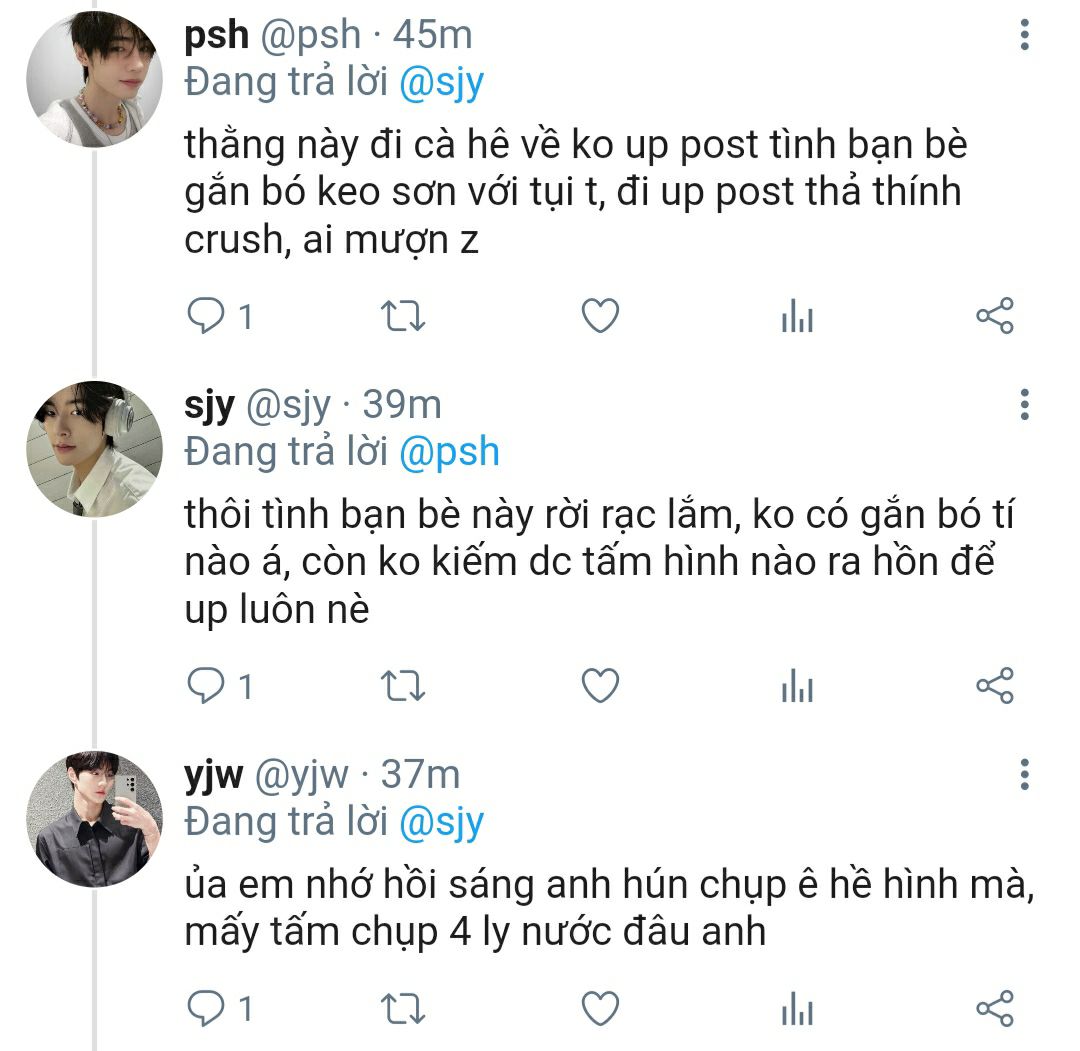Open more options for yjw's tweet
Viewport: 1080px width, 1051px height.
[x=1024, y=774]
